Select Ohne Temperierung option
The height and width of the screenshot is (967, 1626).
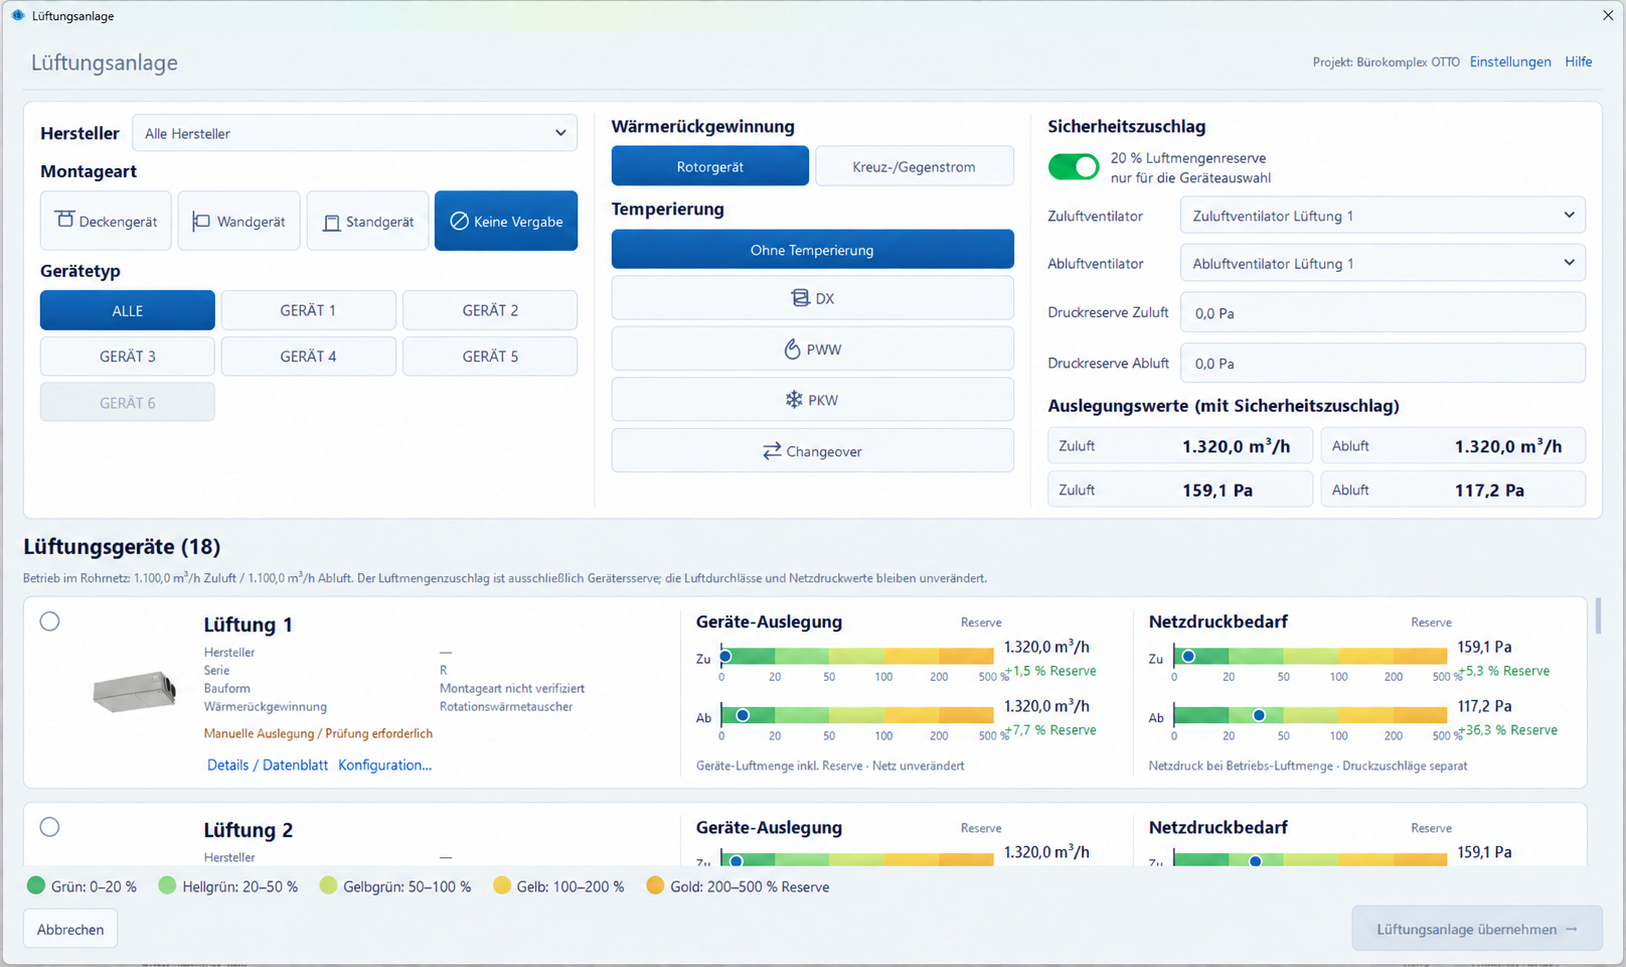coord(812,249)
